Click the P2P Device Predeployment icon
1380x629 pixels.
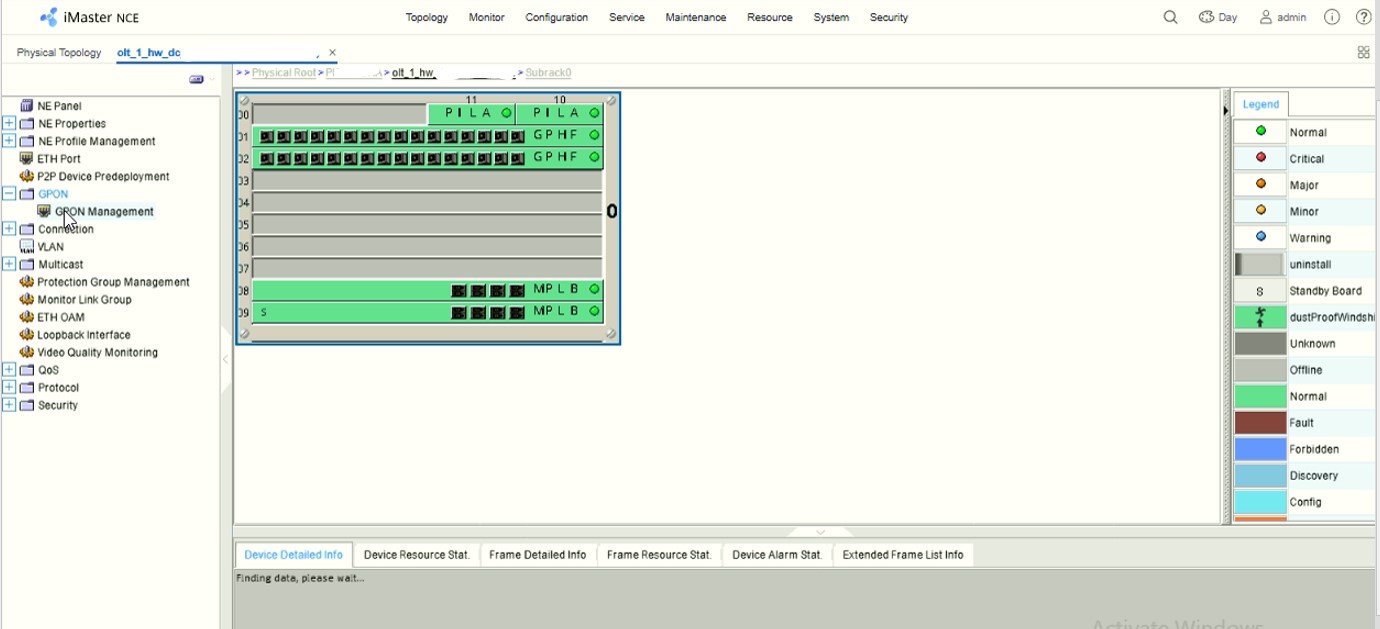coord(27,176)
